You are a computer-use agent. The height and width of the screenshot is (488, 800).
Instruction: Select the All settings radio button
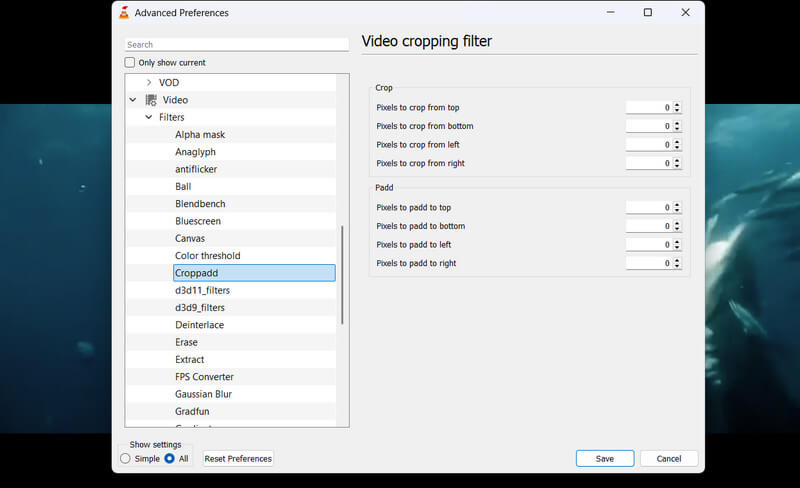pyautogui.click(x=169, y=459)
